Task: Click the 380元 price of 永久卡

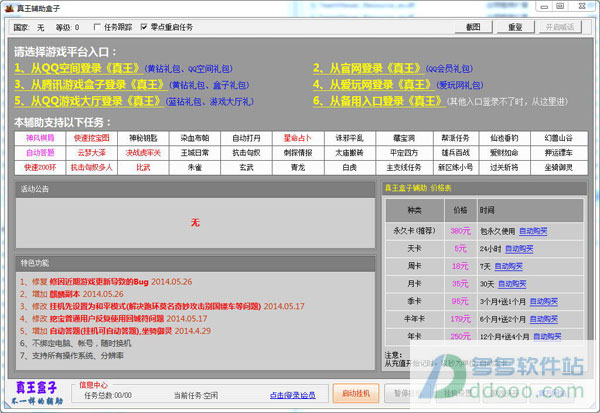Action: [460, 231]
